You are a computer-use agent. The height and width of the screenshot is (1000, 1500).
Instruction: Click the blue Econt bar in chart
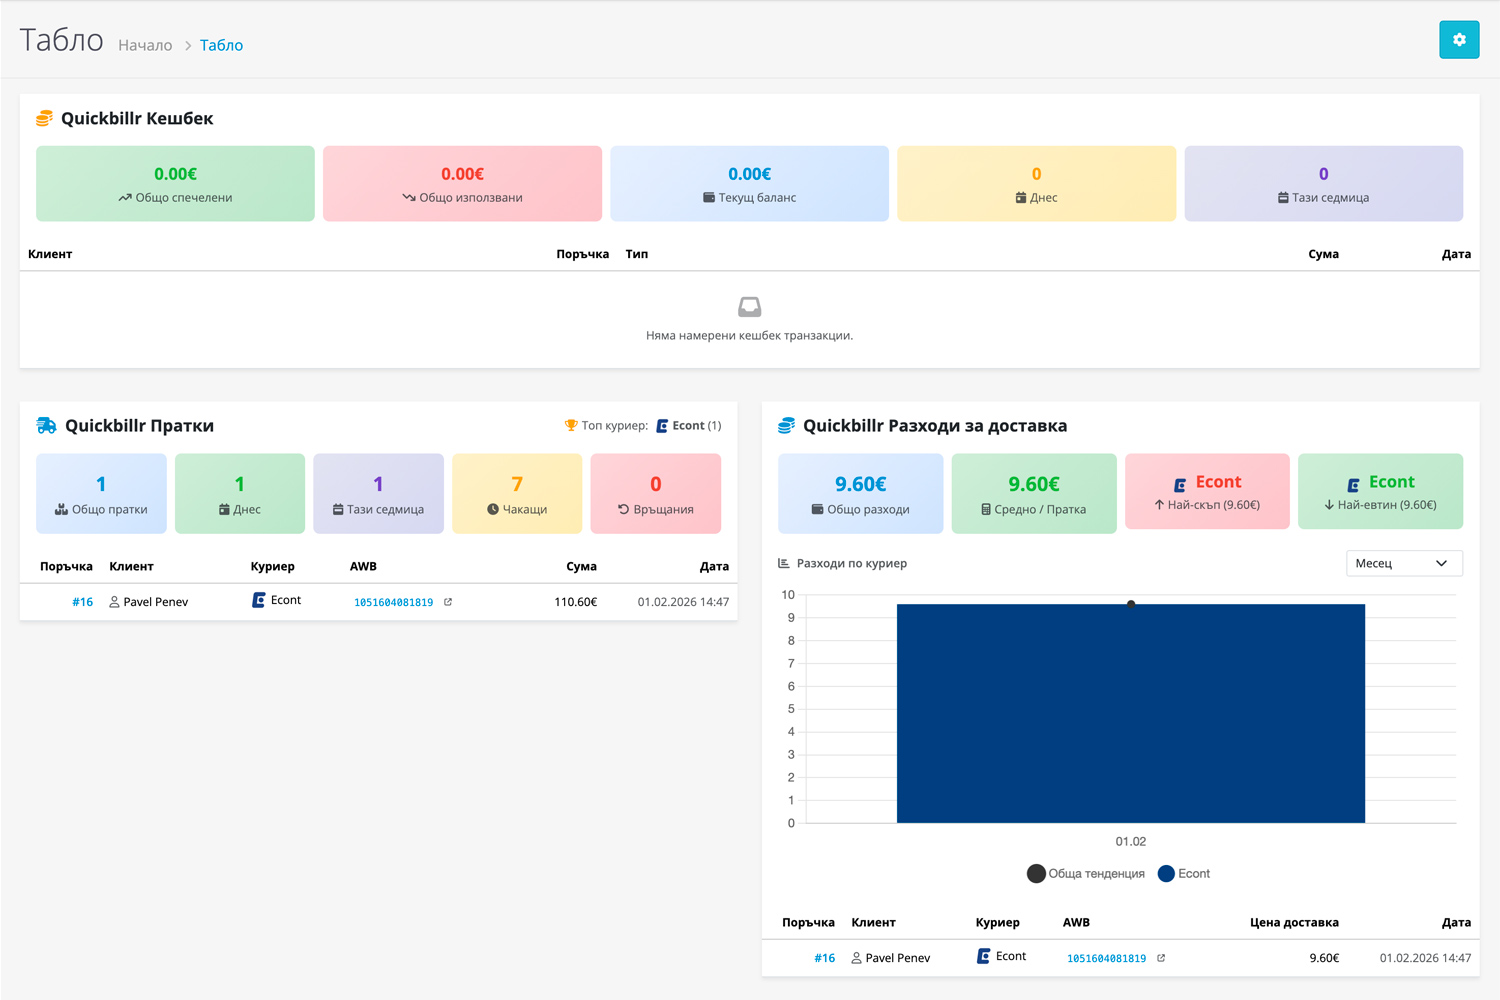point(1130,713)
